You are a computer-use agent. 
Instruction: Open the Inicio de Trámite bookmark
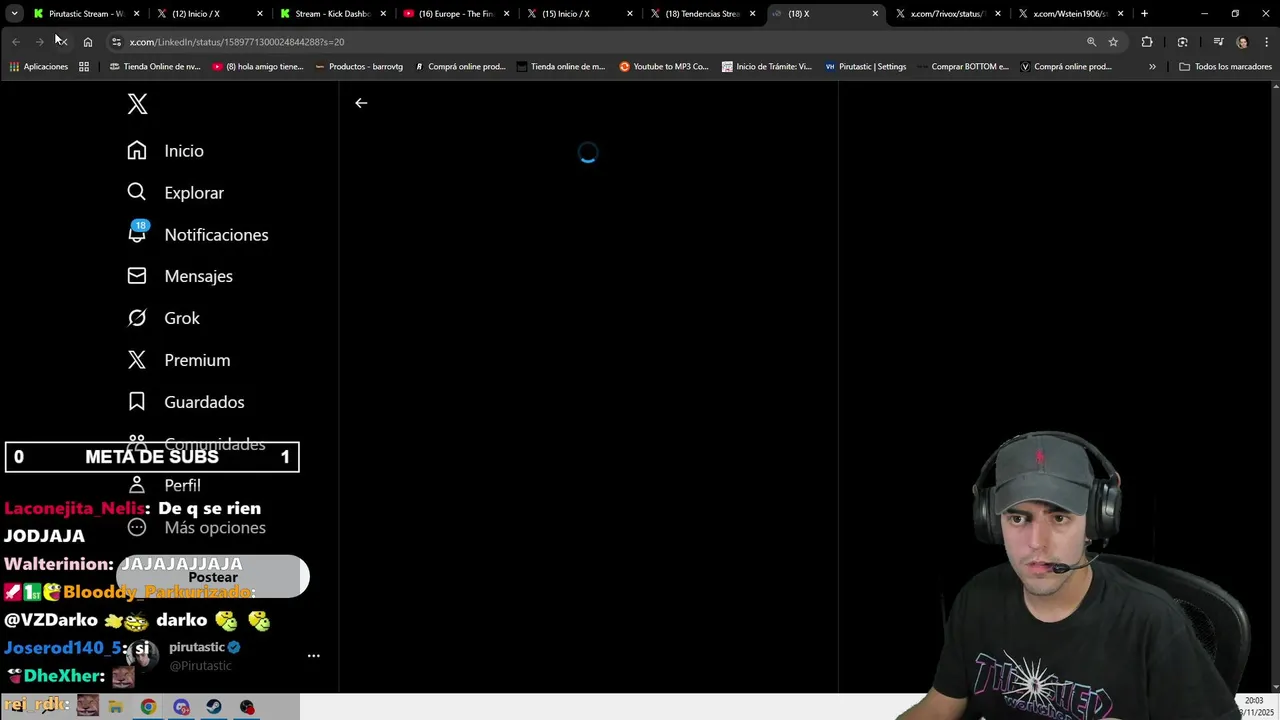click(x=767, y=67)
